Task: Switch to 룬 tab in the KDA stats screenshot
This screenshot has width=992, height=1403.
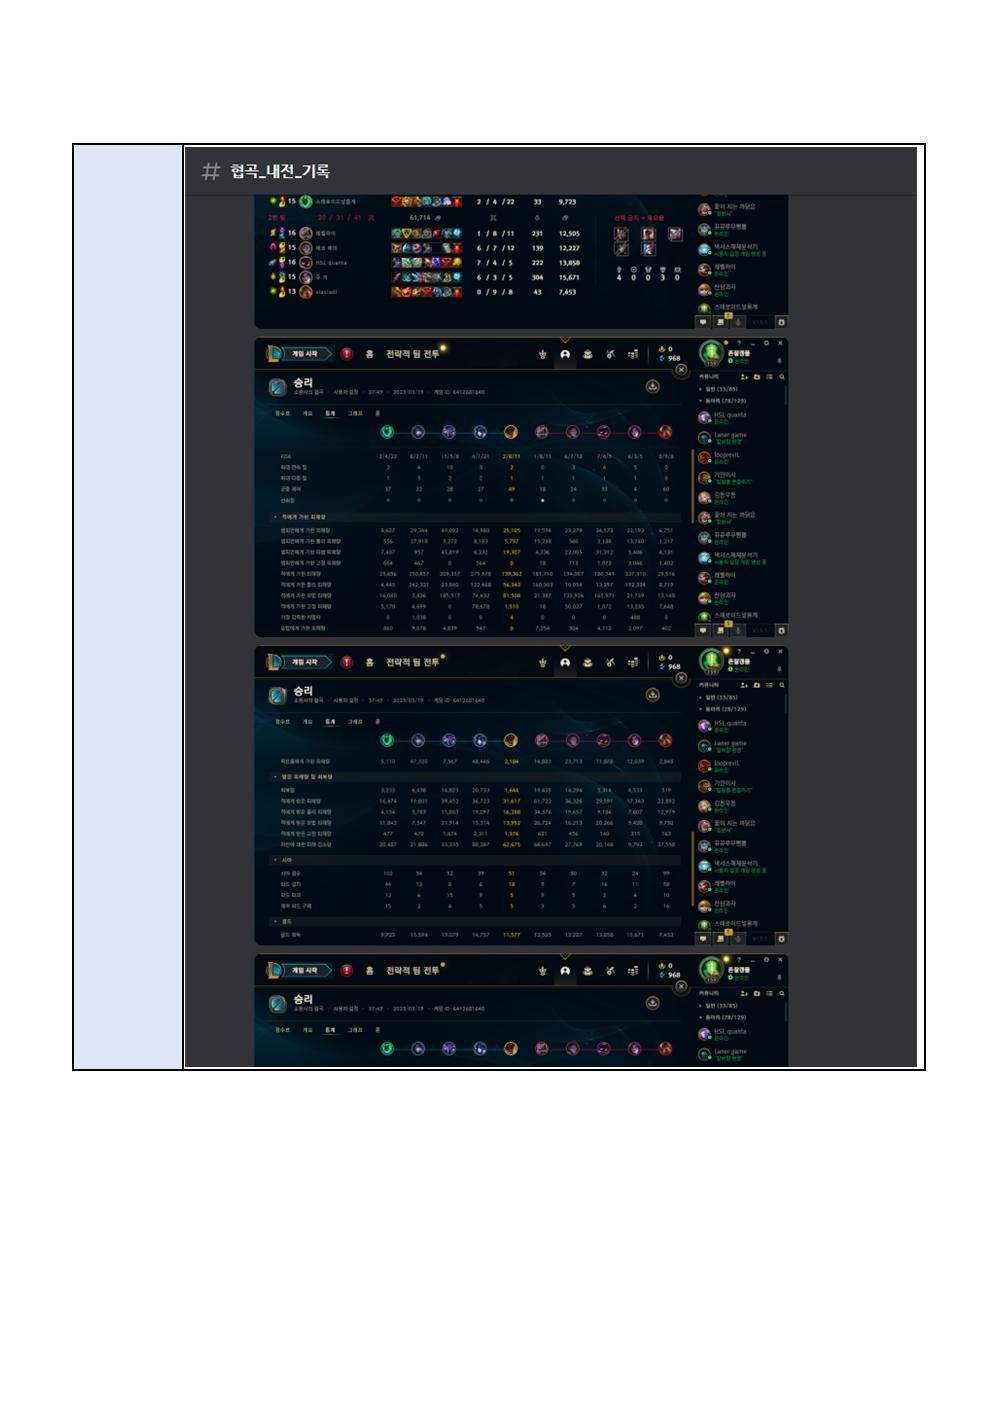Action: pyautogui.click(x=377, y=413)
